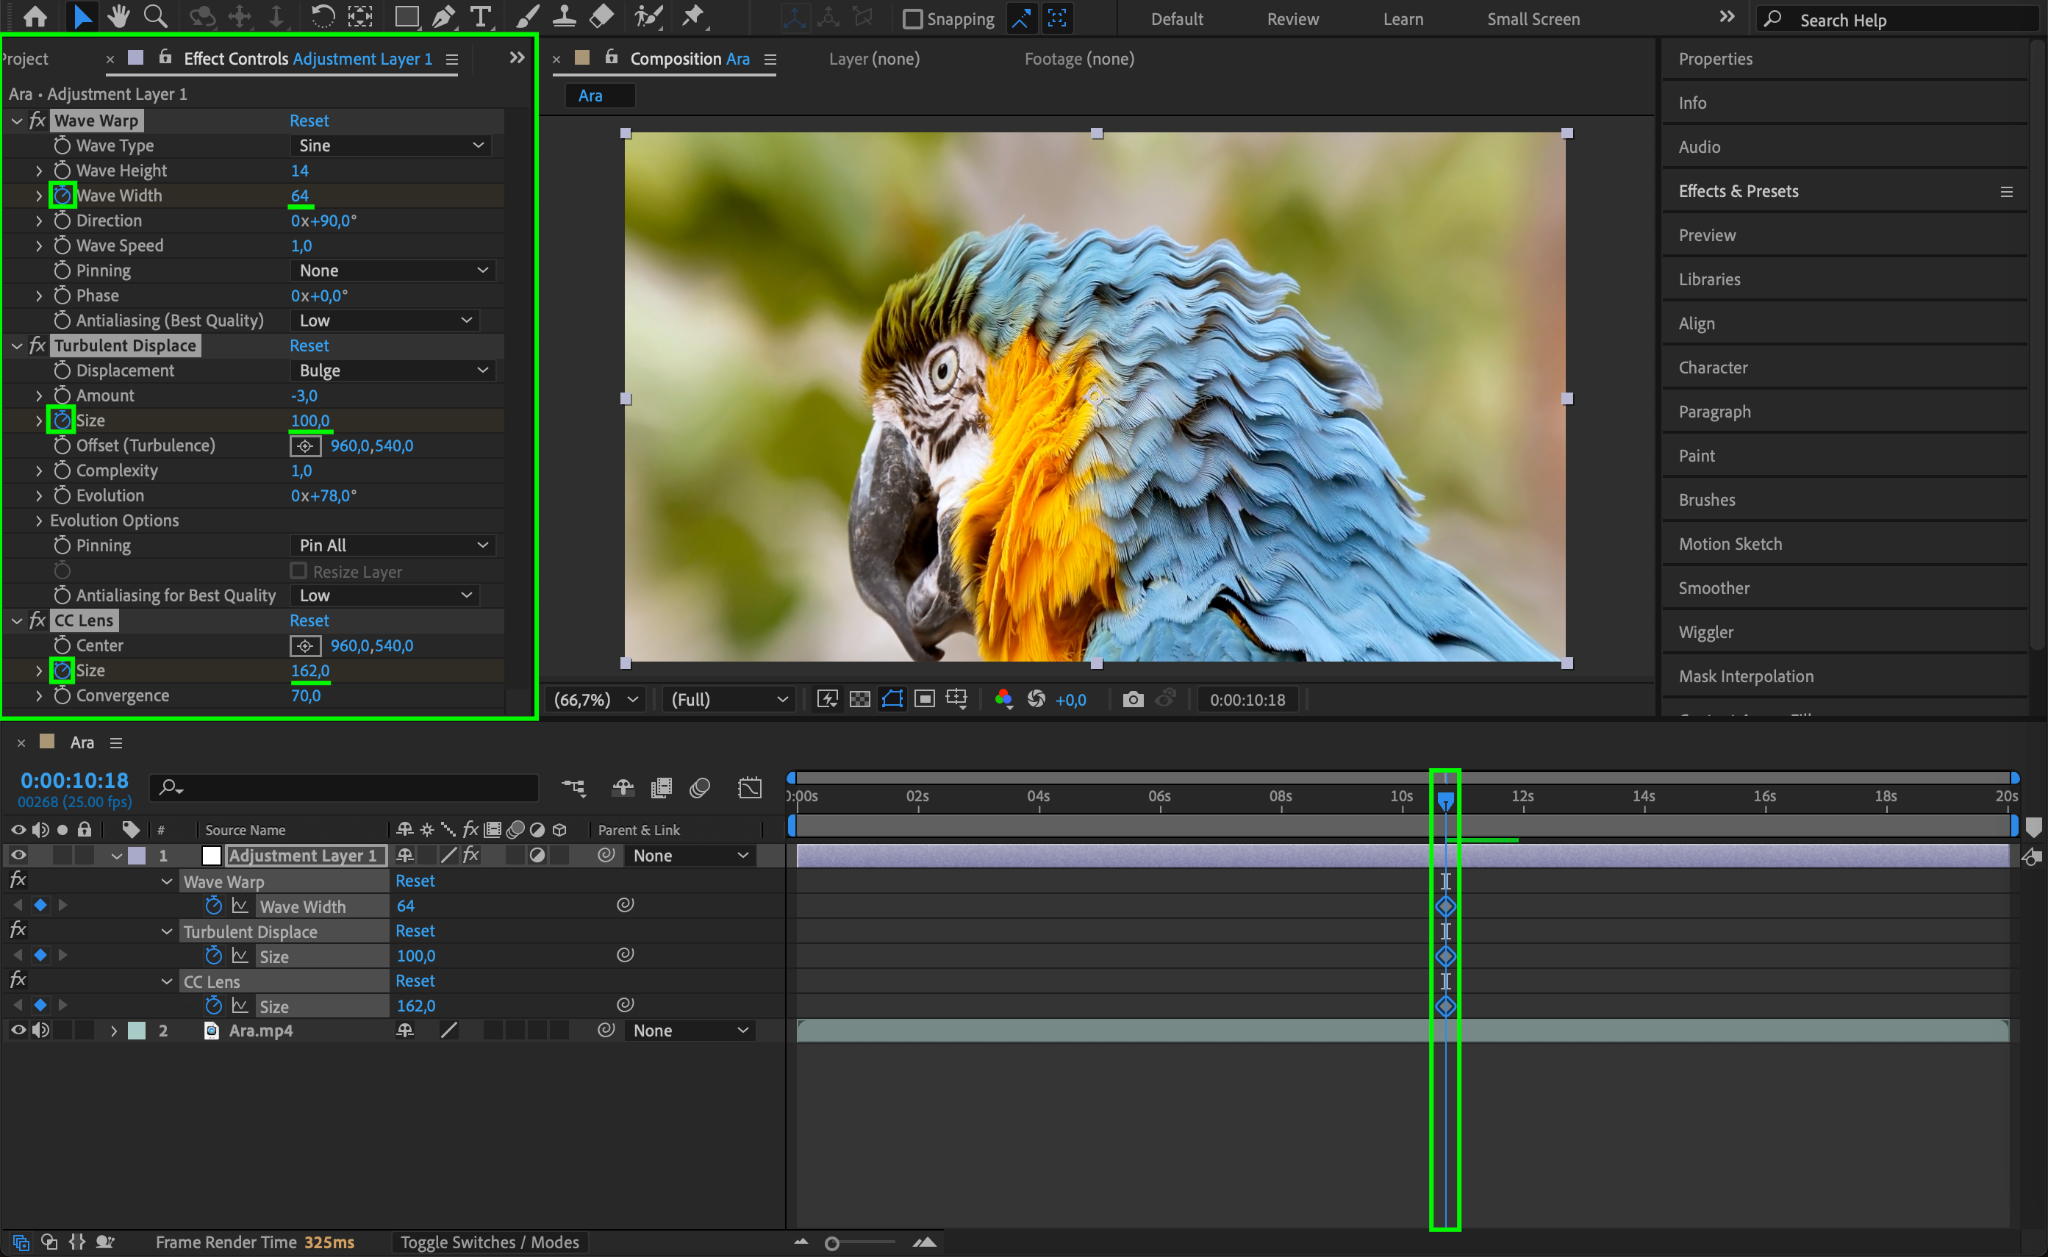The image size is (2048, 1257).
Task: Select the Hand tool
Action: [x=119, y=16]
